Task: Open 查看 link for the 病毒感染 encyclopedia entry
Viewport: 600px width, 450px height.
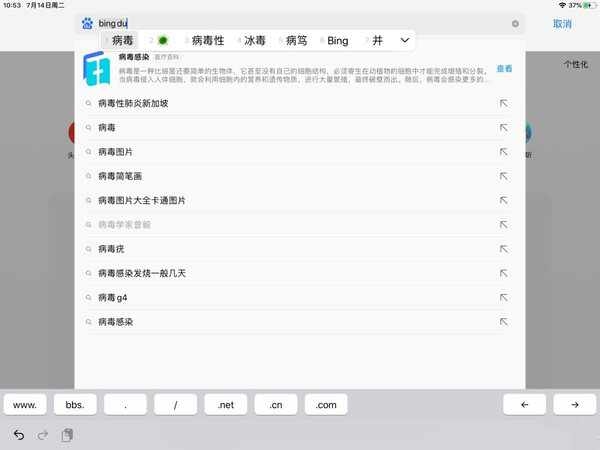Action: 504,69
